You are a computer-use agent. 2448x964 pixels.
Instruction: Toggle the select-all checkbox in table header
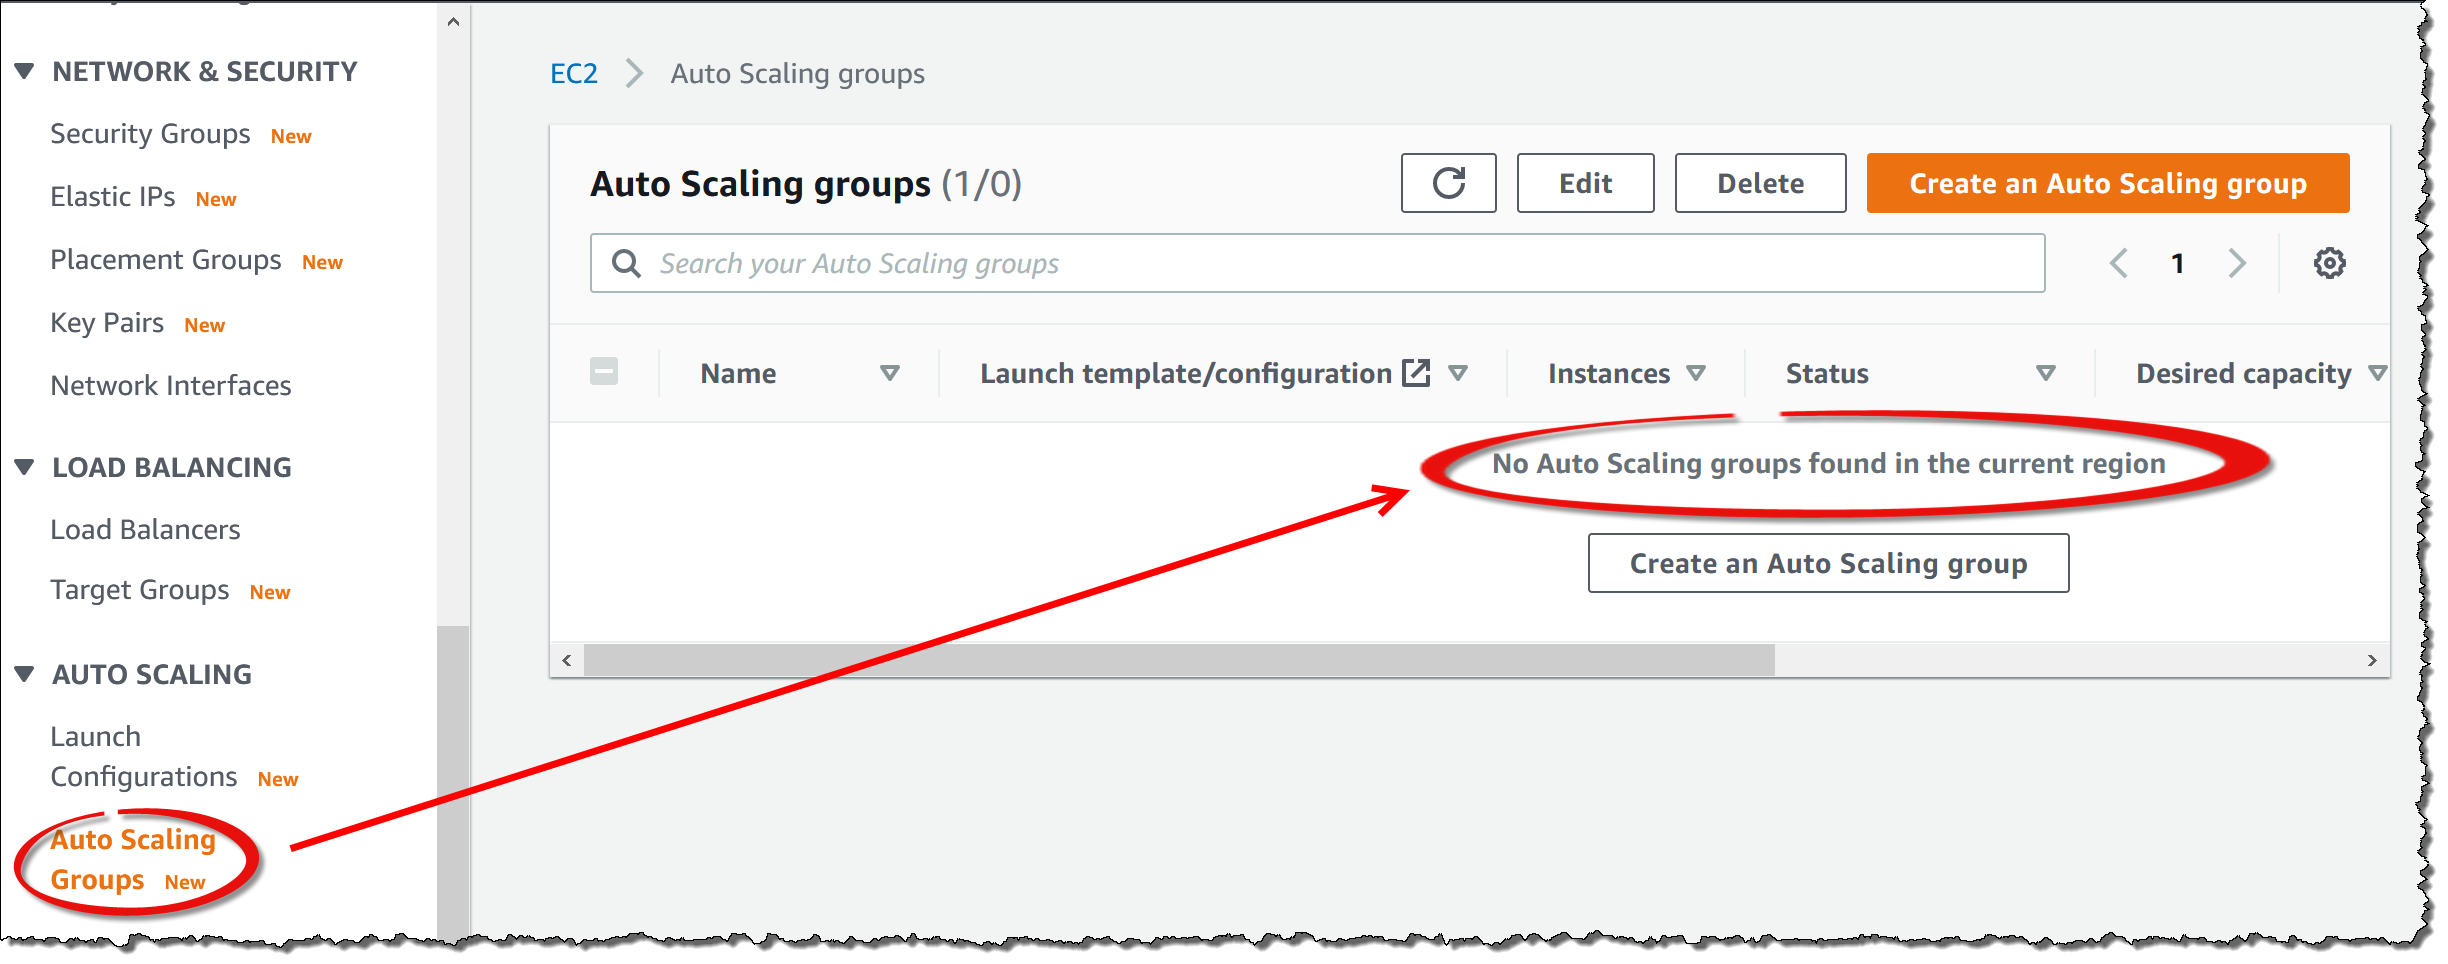click(x=604, y=372)
